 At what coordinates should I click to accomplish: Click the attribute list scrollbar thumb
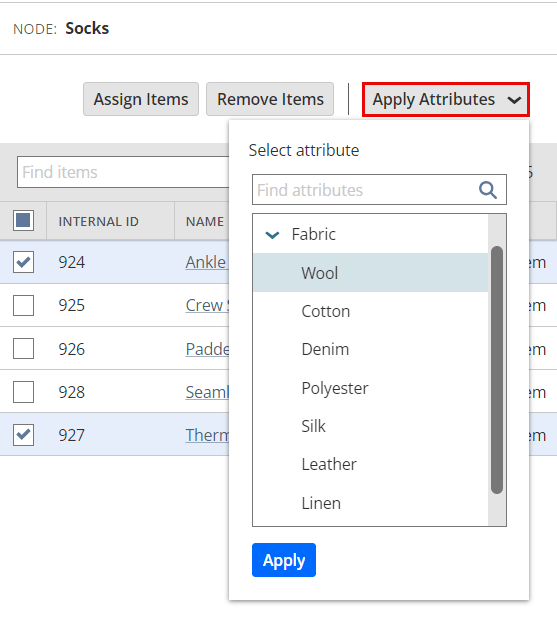(x=497, y=370)
